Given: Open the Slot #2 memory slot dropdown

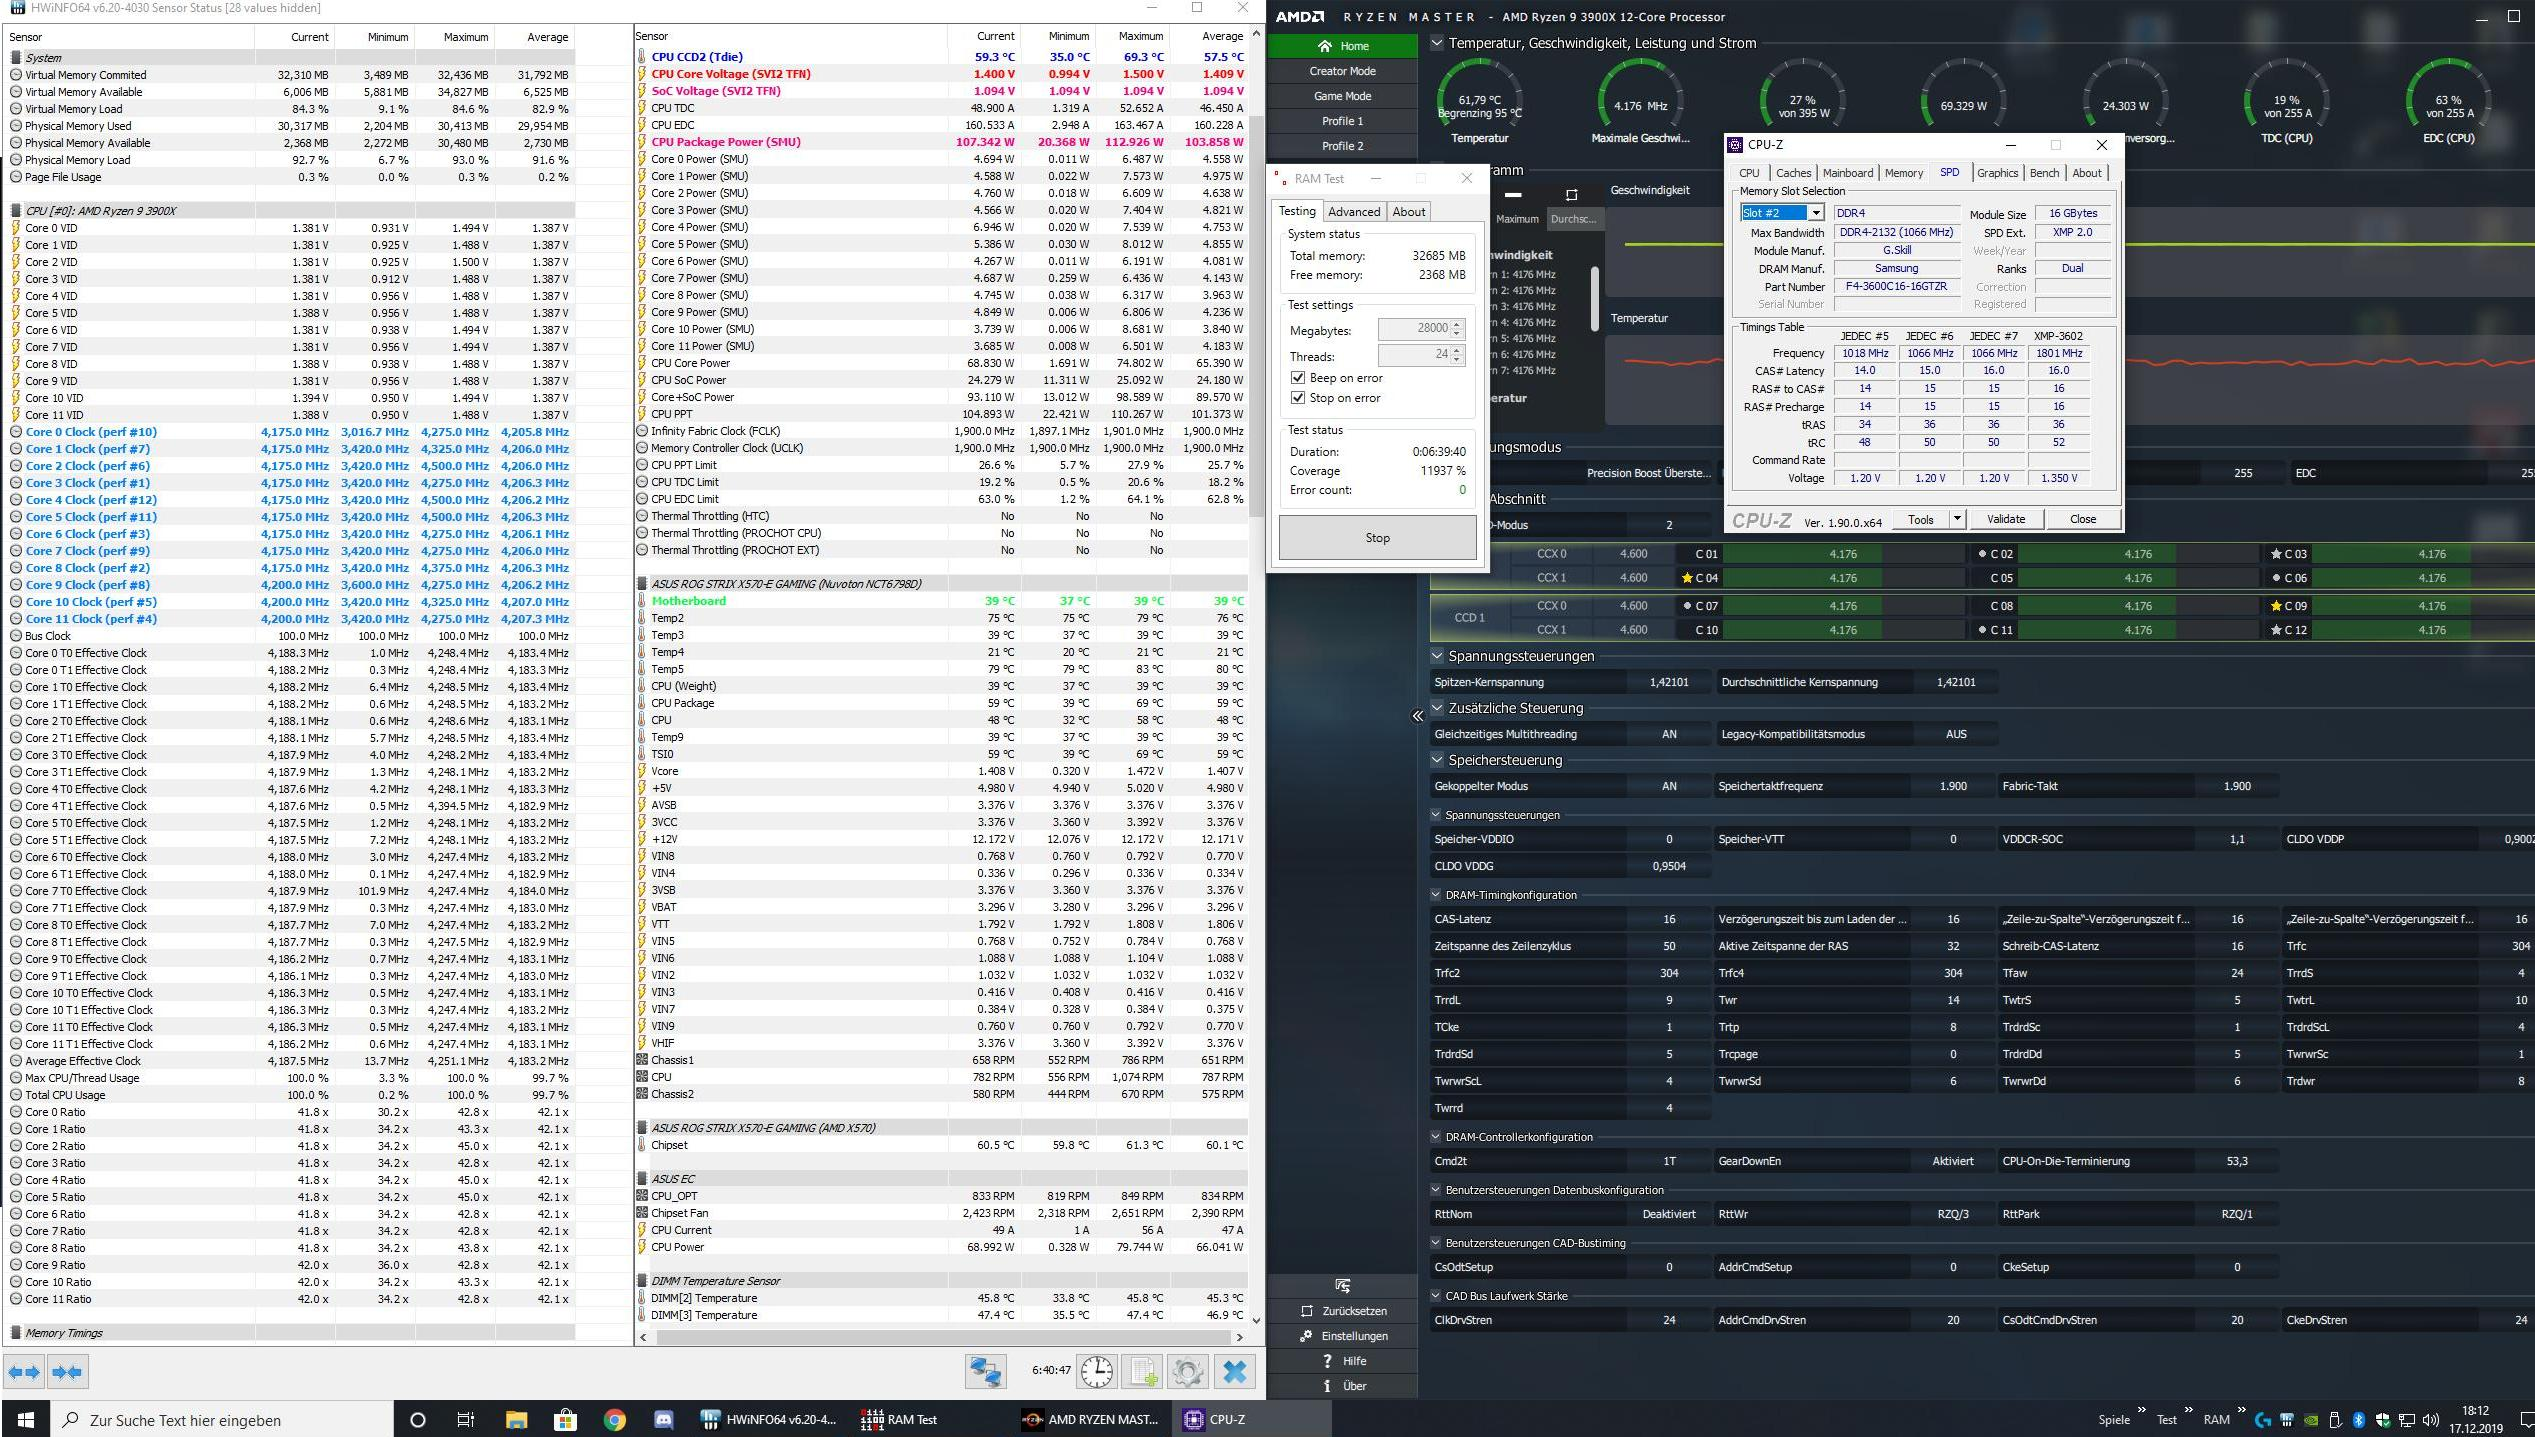Looking at the screenshot, I should click(x=1816, y=213).
